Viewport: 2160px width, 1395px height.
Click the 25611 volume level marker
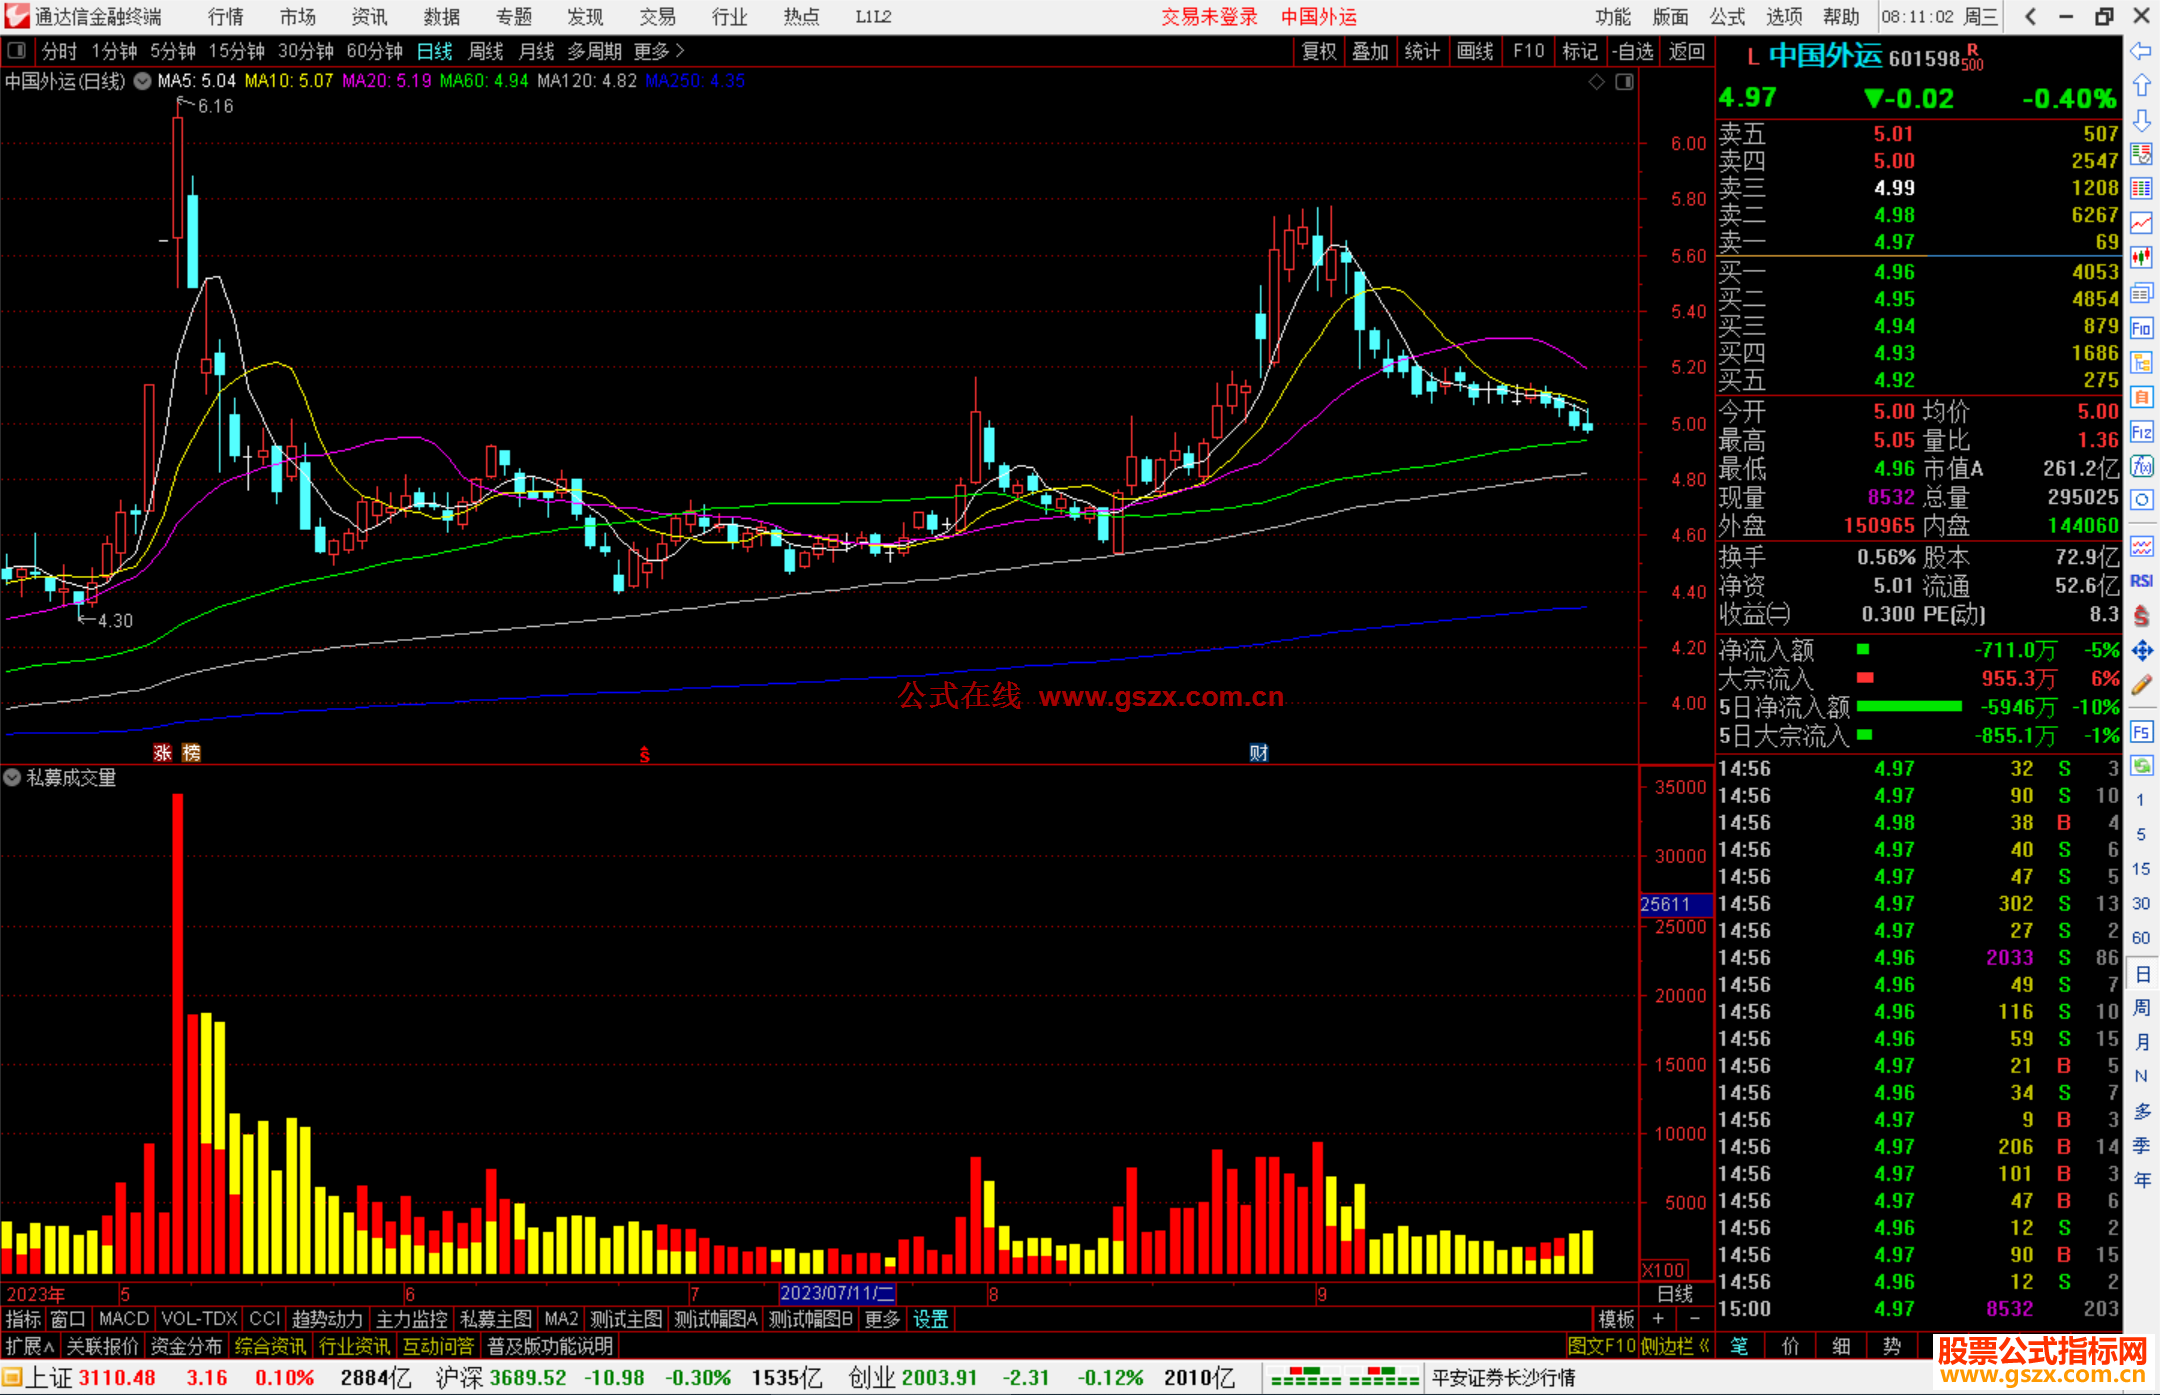coord(1666,904)
